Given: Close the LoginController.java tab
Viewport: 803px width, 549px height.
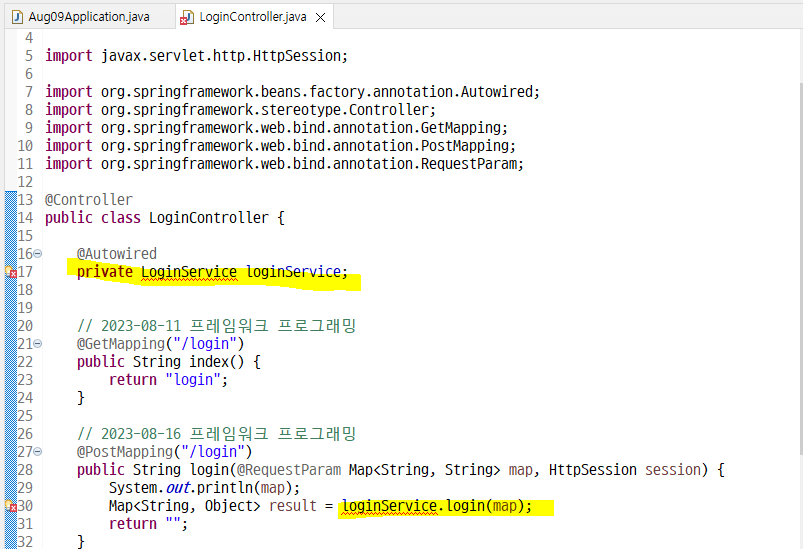Looking at the screenshot, I should [x=321, y=17].
